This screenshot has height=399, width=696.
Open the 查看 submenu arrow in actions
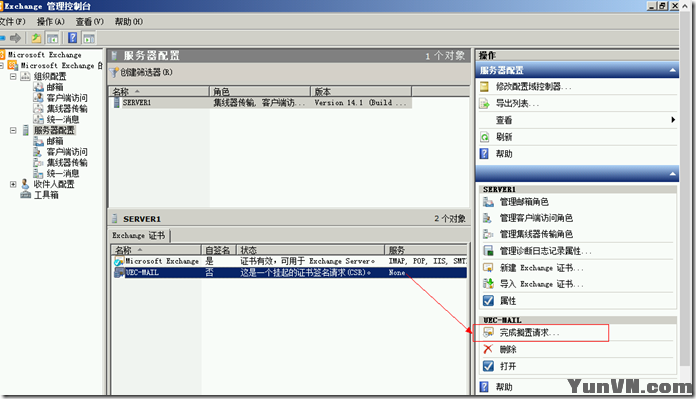(x=673, y=120)
